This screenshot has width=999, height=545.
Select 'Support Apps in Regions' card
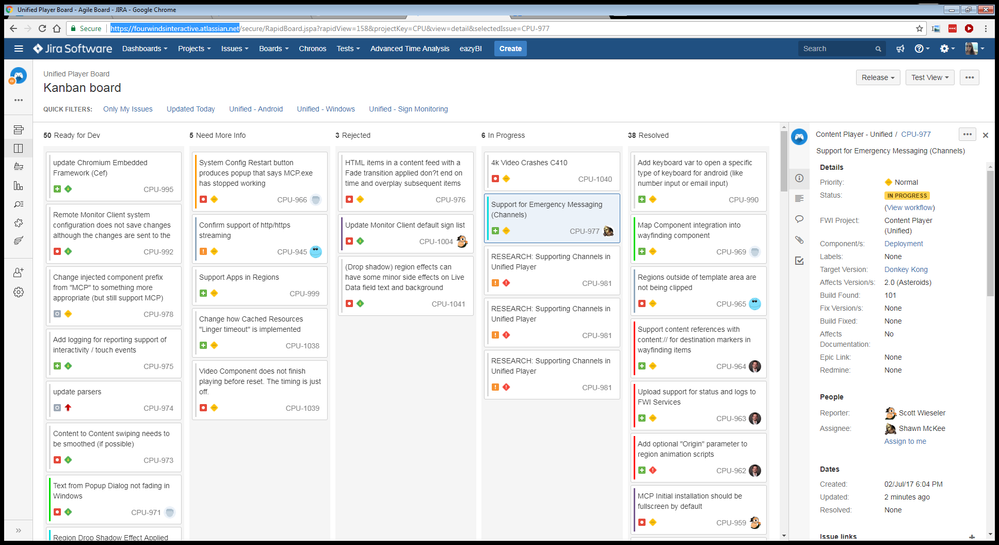[x=259, y=285]
